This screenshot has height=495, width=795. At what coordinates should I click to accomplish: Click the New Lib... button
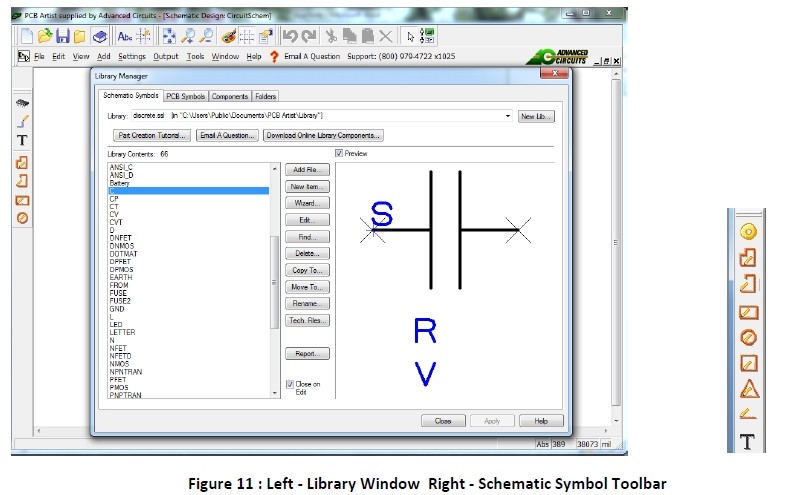(x=536, y=116)
